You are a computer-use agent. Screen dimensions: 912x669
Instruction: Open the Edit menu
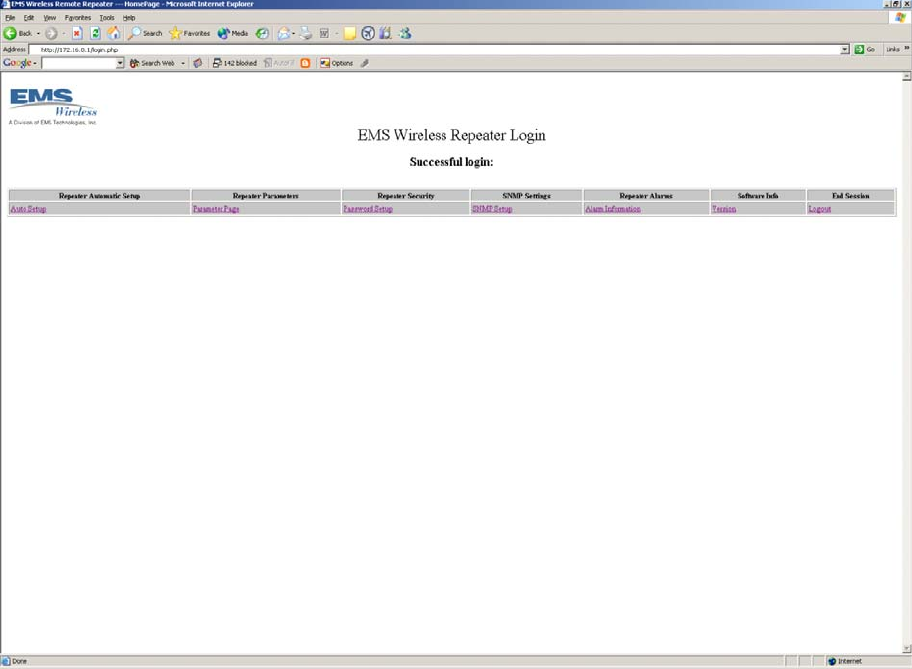pyautogui.click(x=28, y=18)
